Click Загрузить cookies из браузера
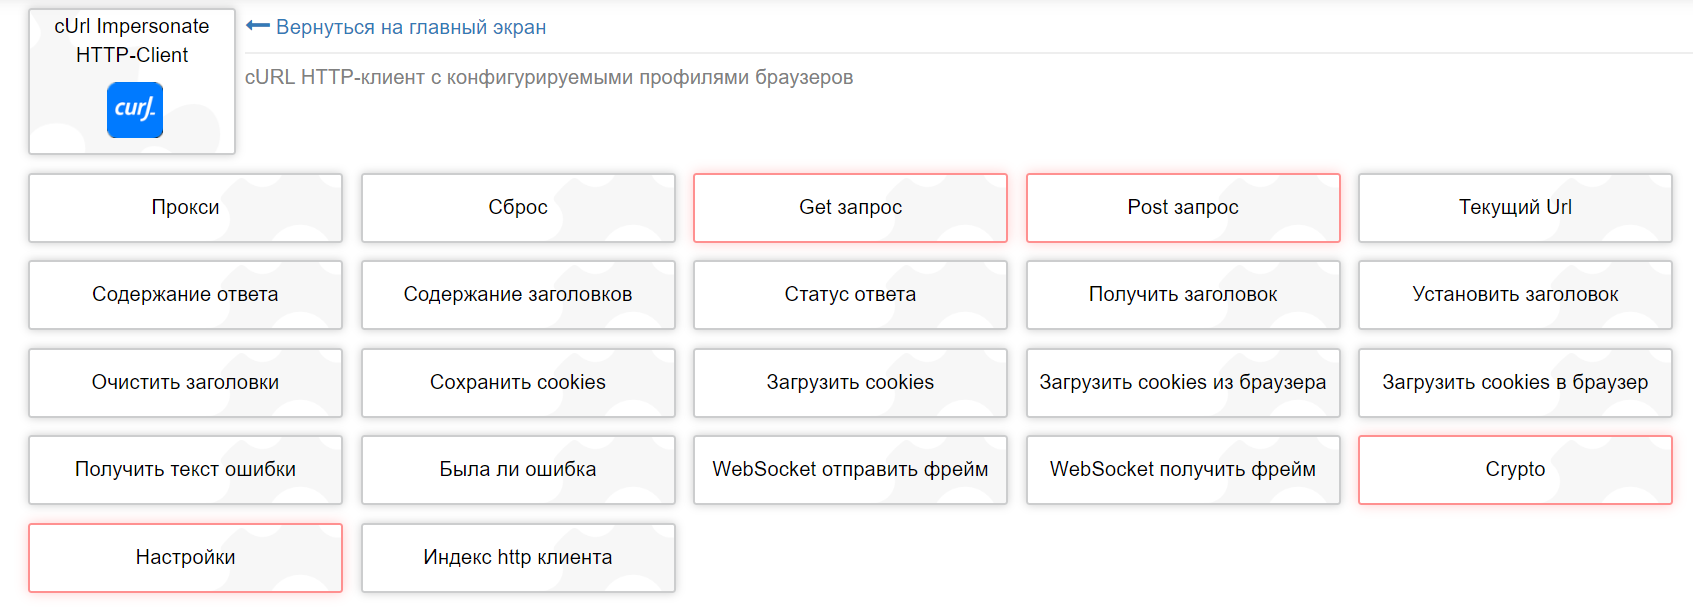This screenshot has height=616, width=1693. coord(1182,383)
